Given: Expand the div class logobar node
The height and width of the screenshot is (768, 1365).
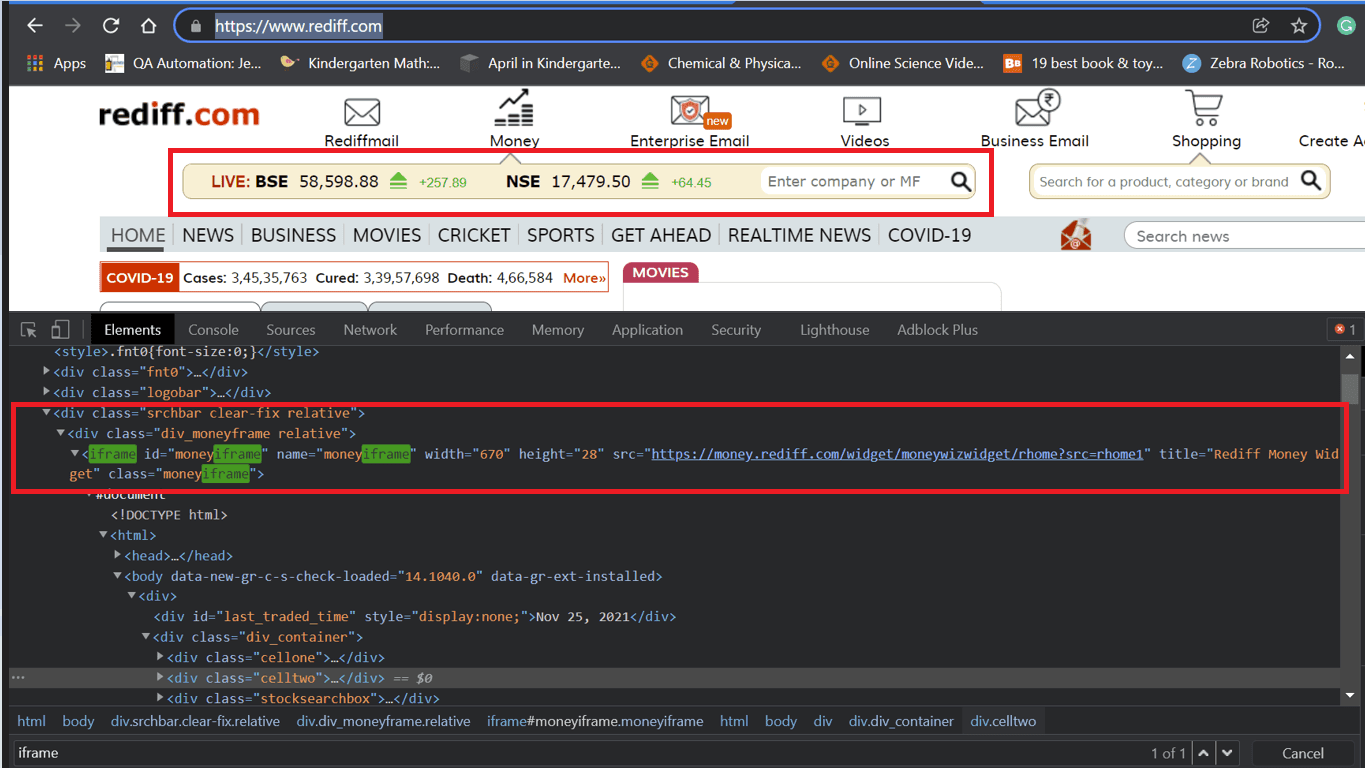Looking at the screenshot, I should (x=47, y=392).
